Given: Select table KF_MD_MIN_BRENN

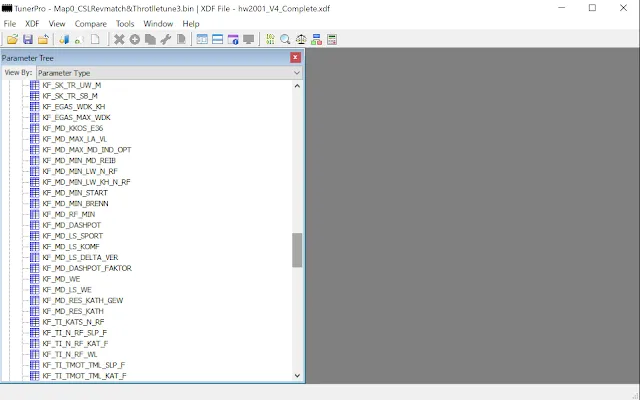Looking at the screenshot, I should (x=76, y=203).
